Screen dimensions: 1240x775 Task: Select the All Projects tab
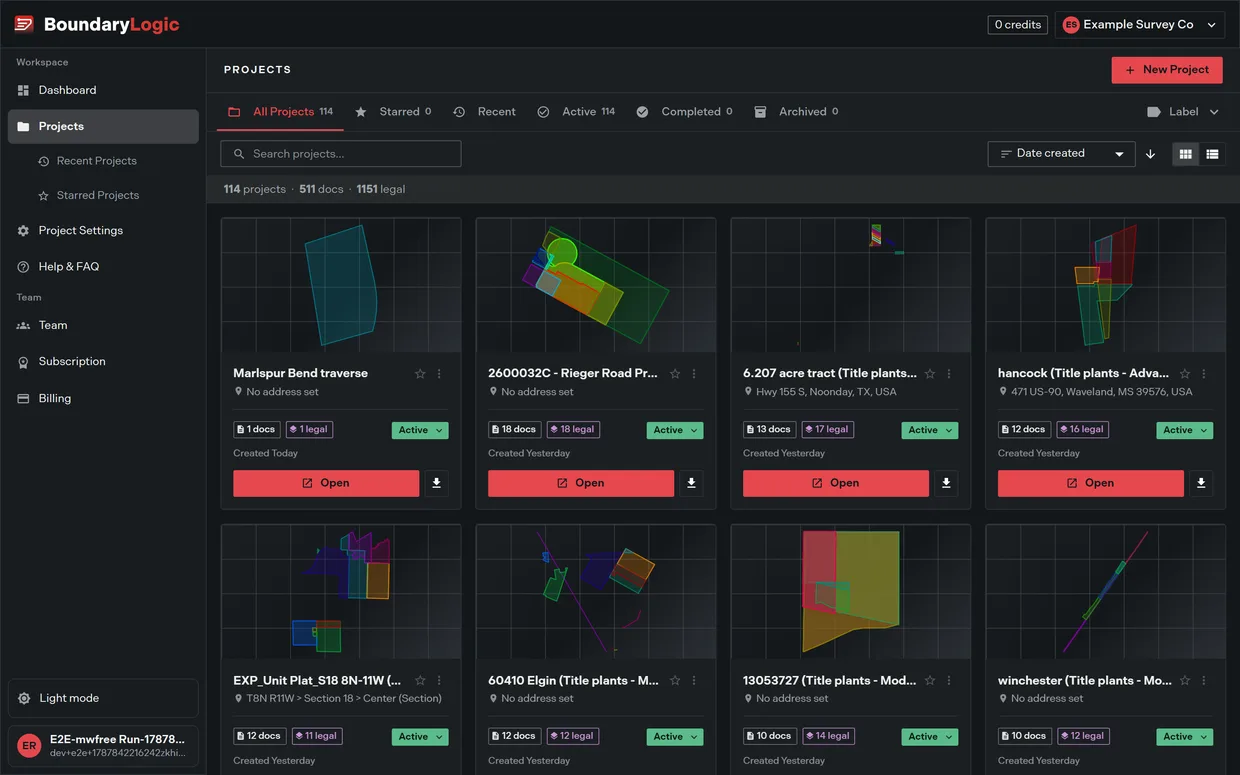[281, 112]
